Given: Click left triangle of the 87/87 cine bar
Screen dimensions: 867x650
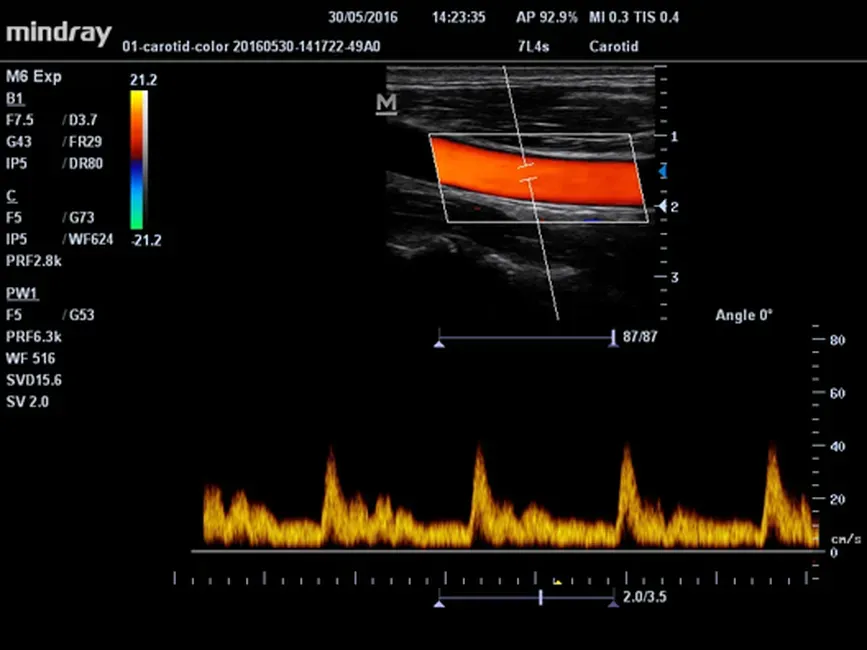Looking at the screenshot, I should pos(438,343).
